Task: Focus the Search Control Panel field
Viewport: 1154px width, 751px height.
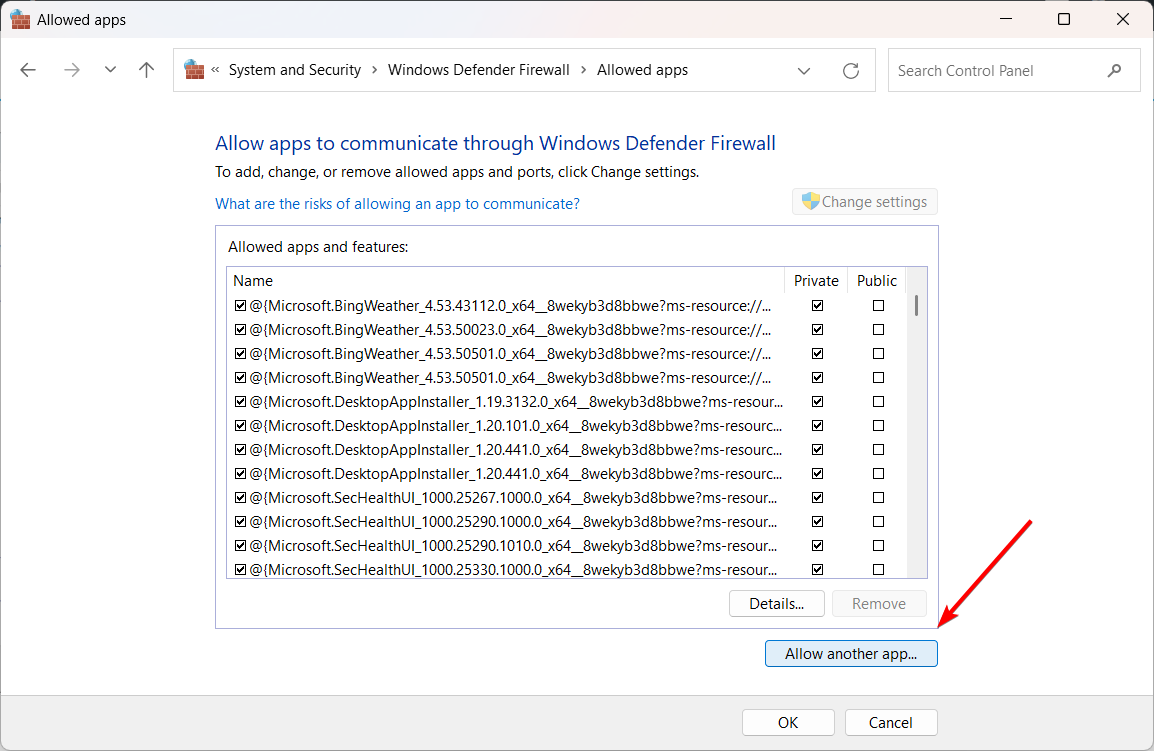Action: (x=995, y=71)
